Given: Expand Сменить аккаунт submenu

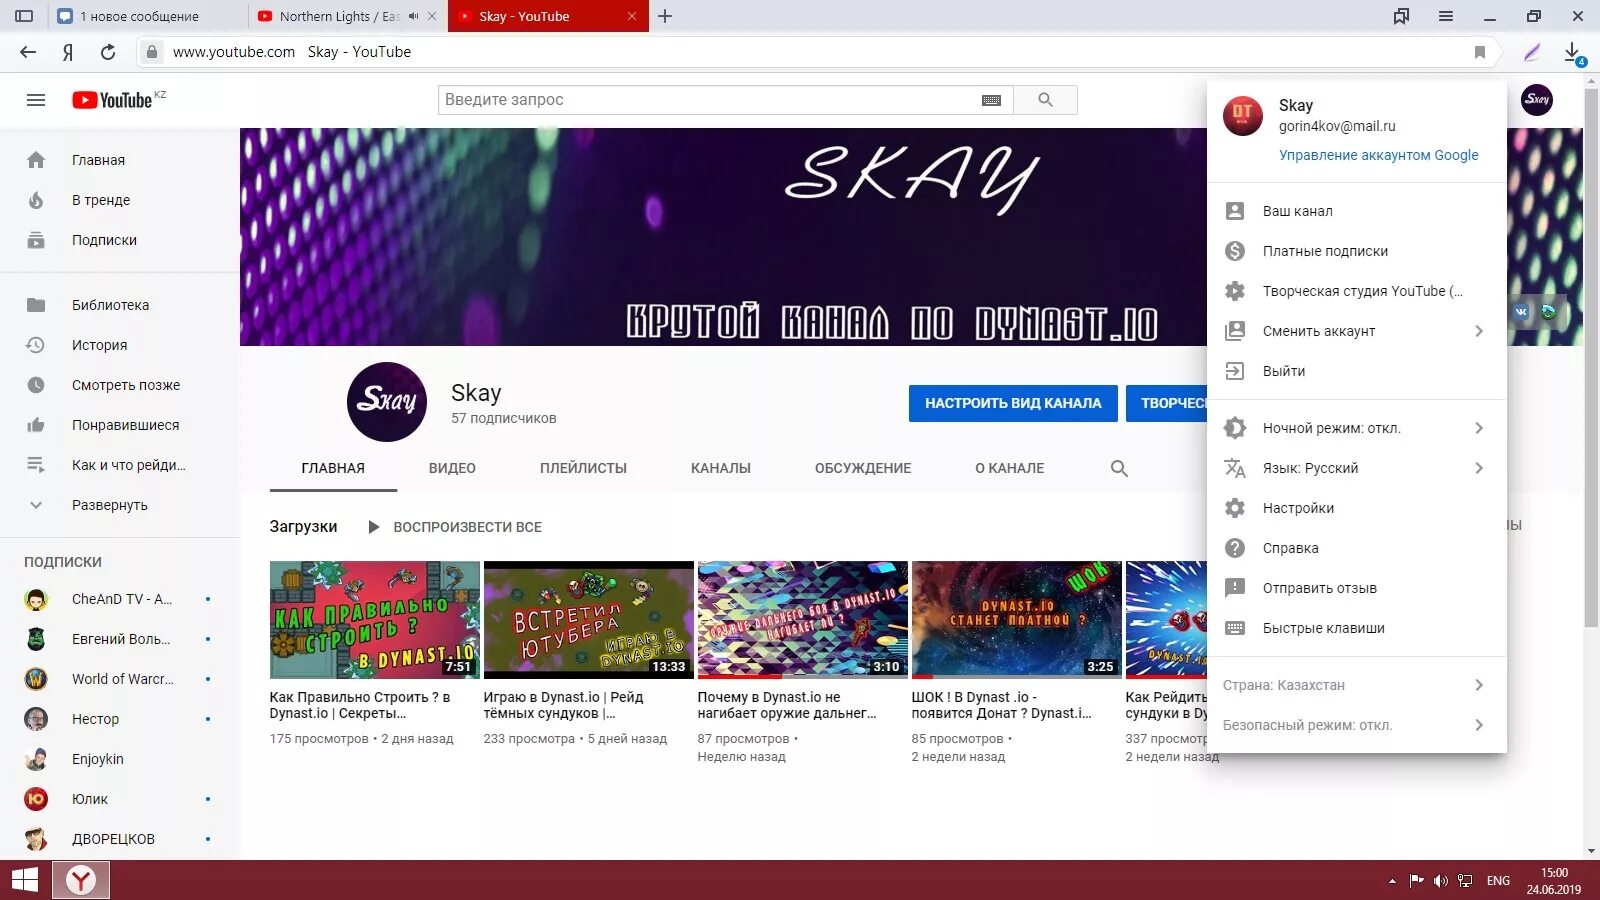Looking at the screenshot, I should (x=1479, y=331).
